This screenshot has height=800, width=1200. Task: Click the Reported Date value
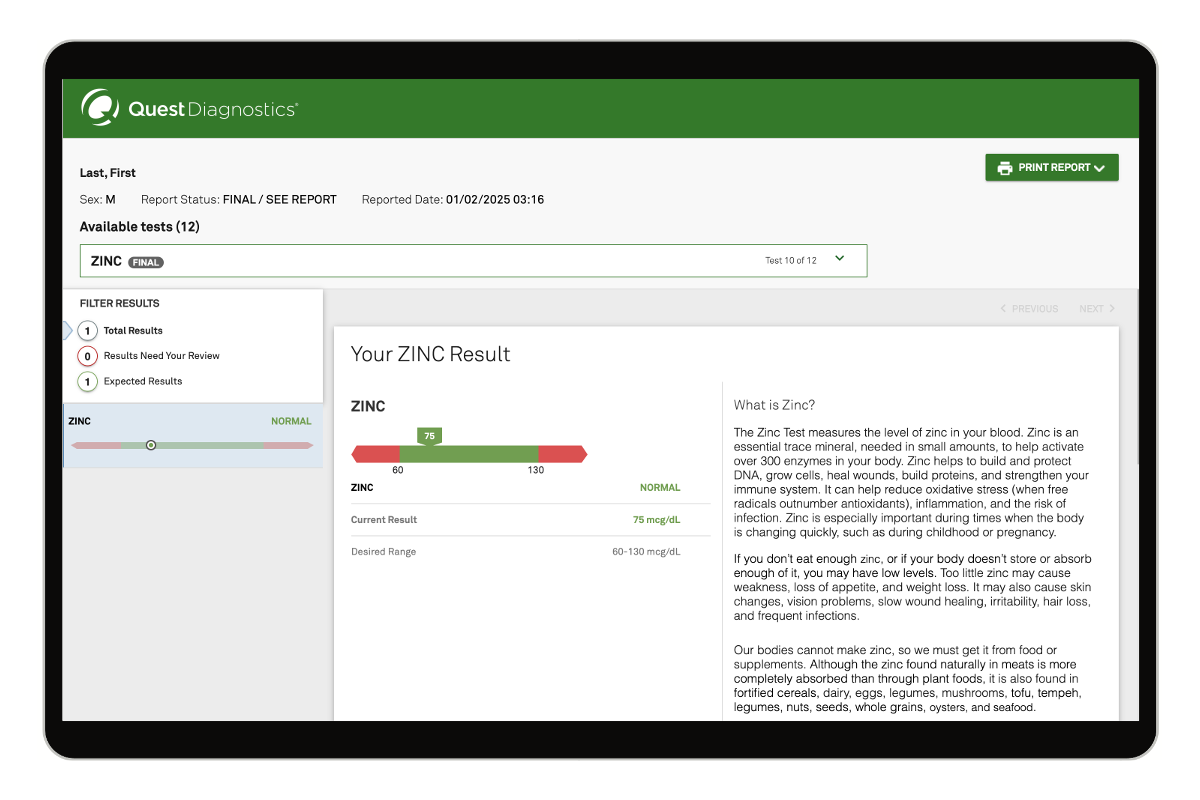click(x=495, y=200)
